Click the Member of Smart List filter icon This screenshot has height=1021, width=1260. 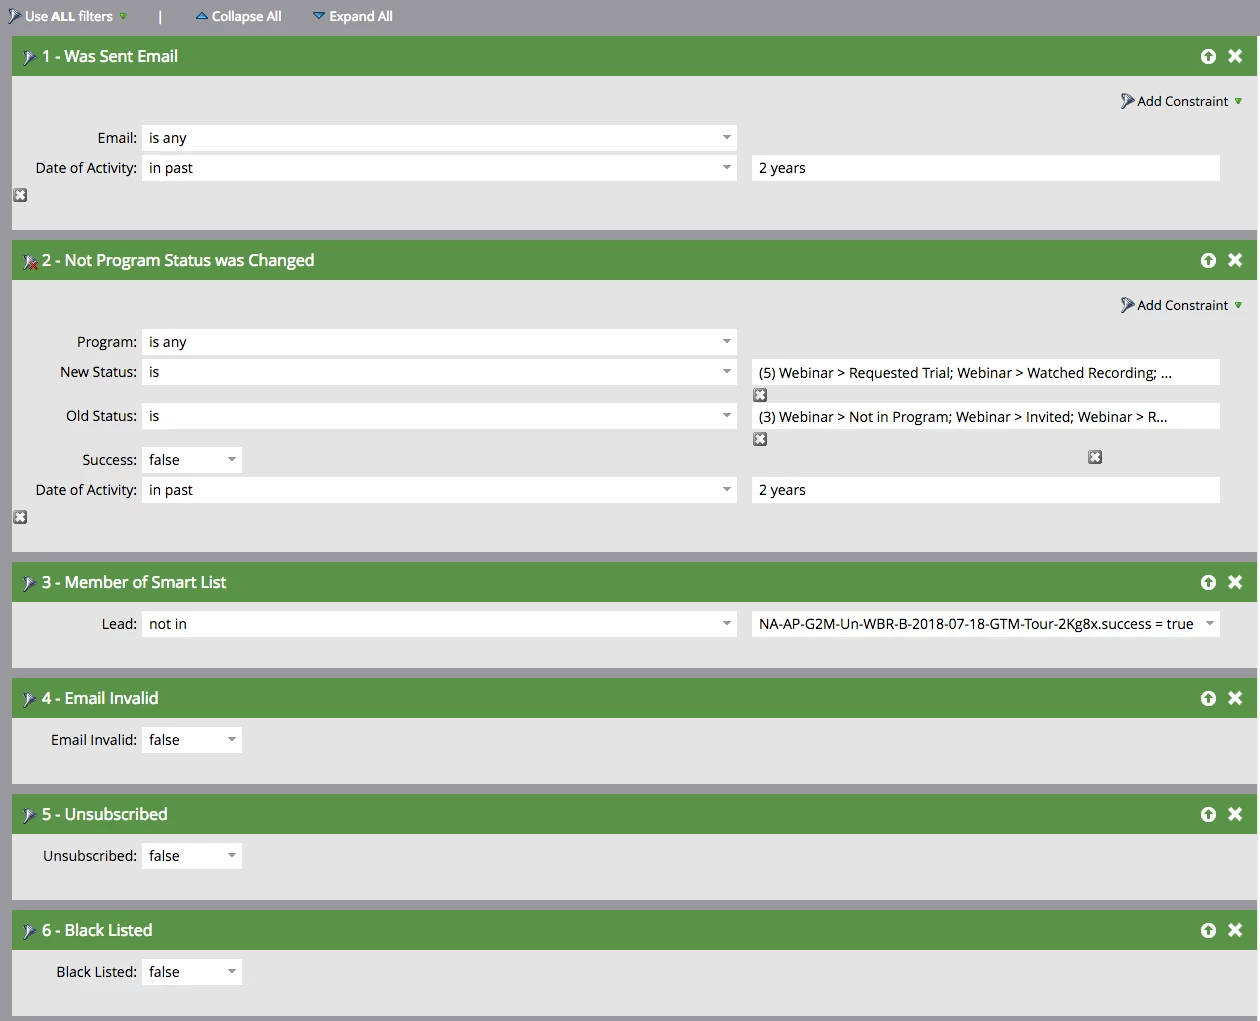pos(30,583)
